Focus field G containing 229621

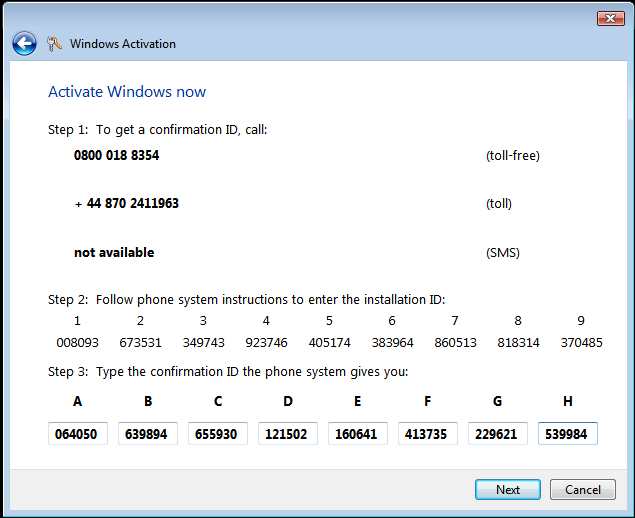[x=498, y=434]
